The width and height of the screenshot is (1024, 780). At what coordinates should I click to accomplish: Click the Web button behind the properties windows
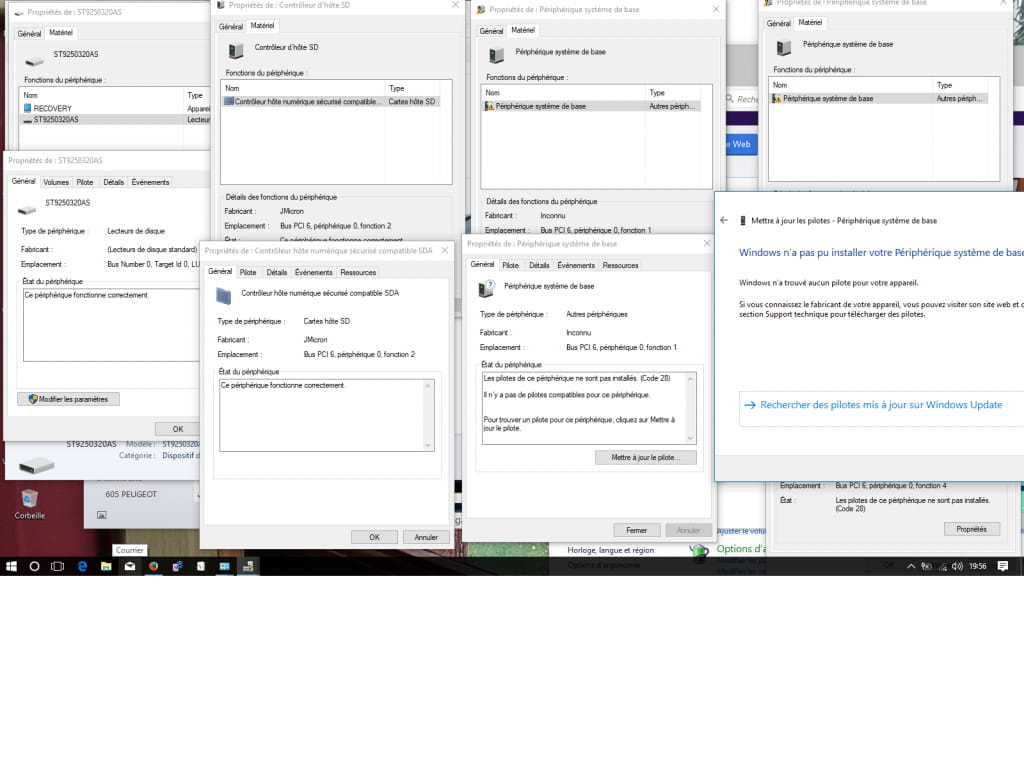click(x=741, y=144)
